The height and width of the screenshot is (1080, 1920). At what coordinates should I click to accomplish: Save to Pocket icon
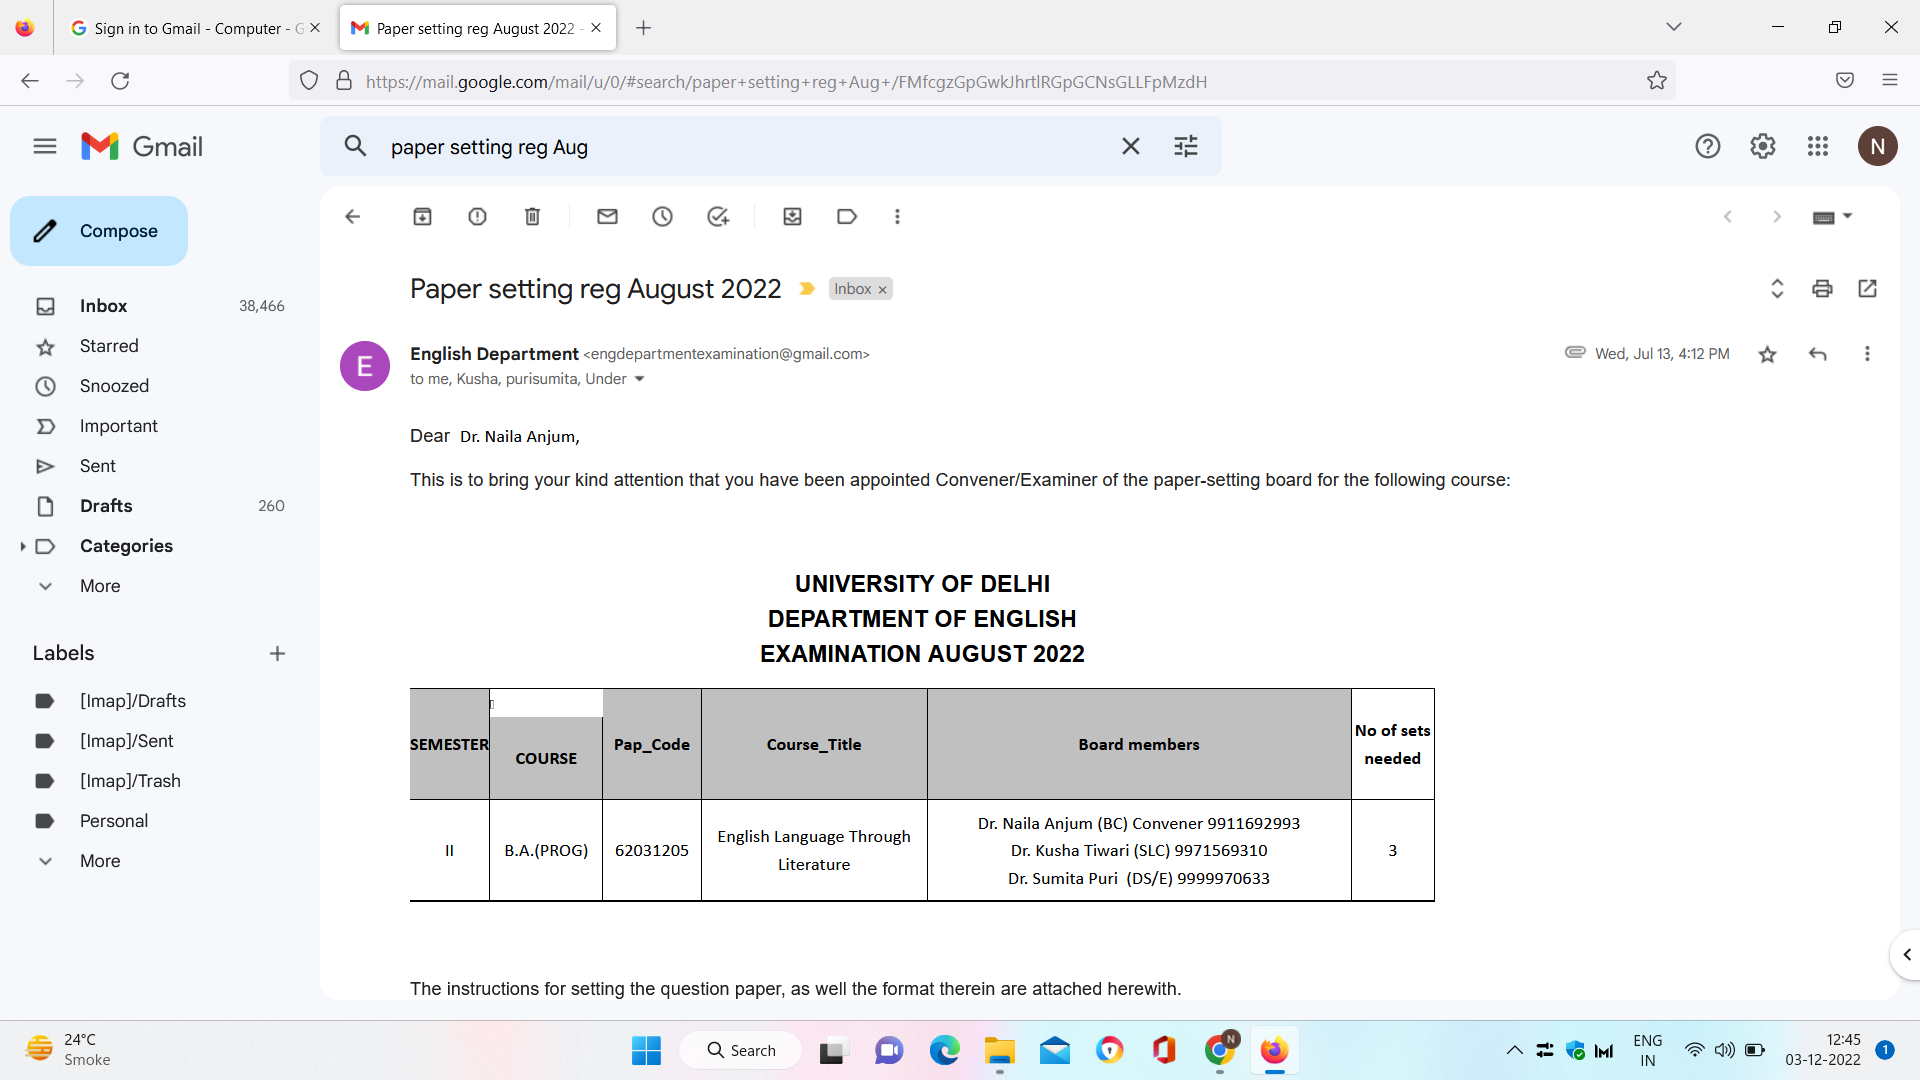click(1845, 80)
